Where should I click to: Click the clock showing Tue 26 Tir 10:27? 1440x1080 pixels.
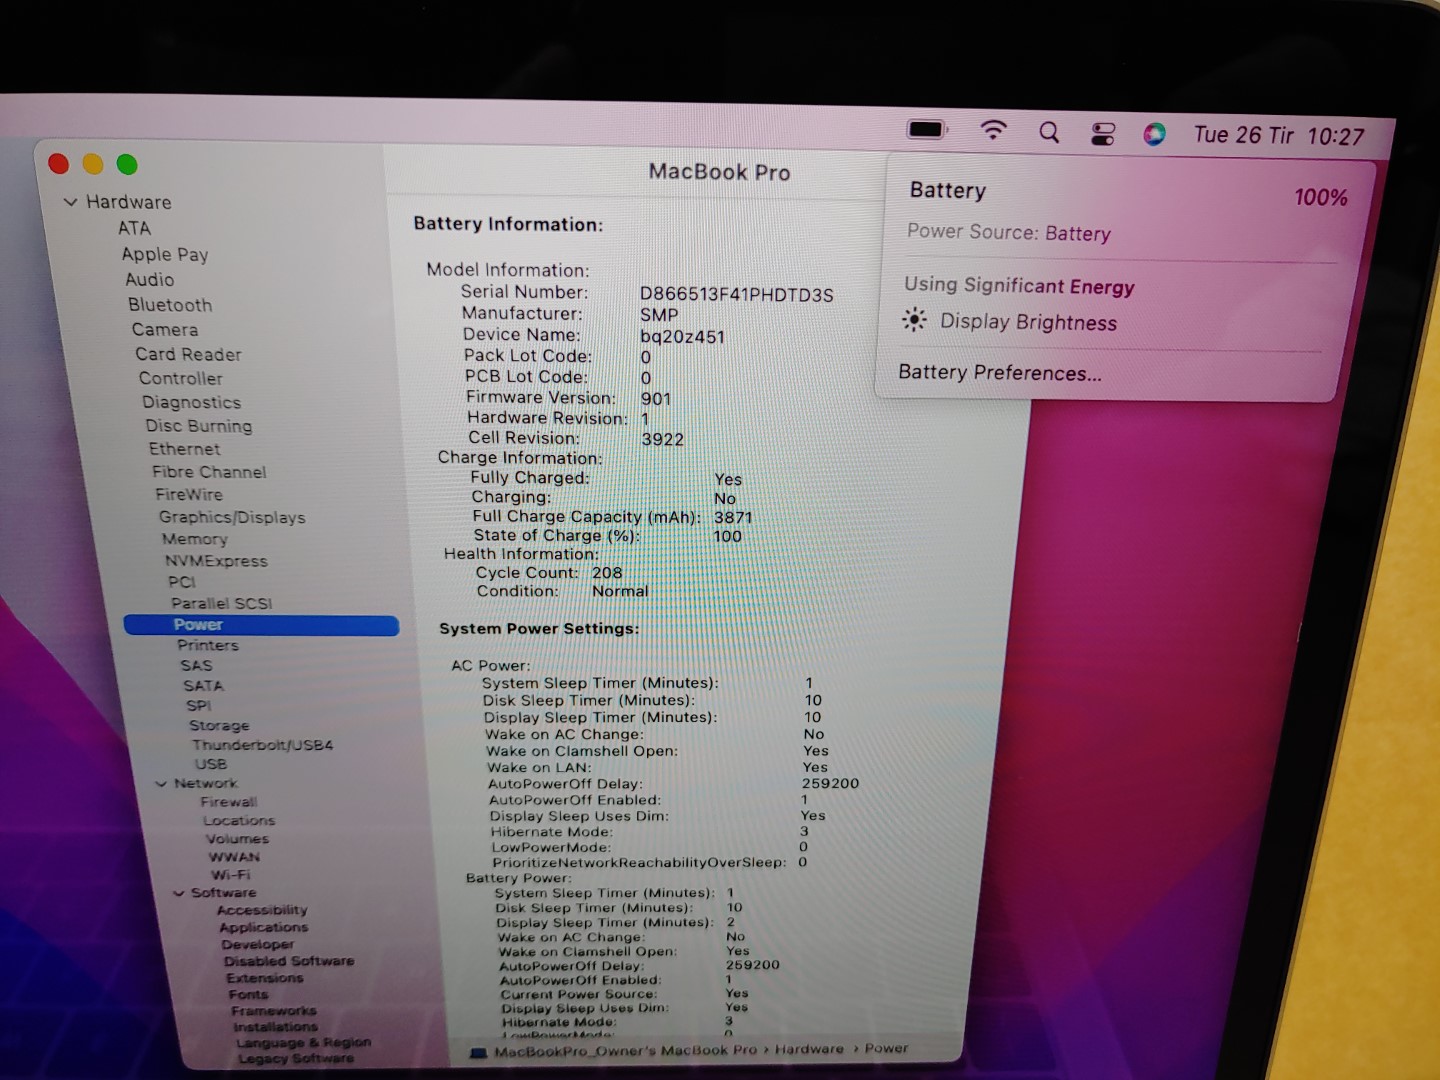coord(1279,136)
